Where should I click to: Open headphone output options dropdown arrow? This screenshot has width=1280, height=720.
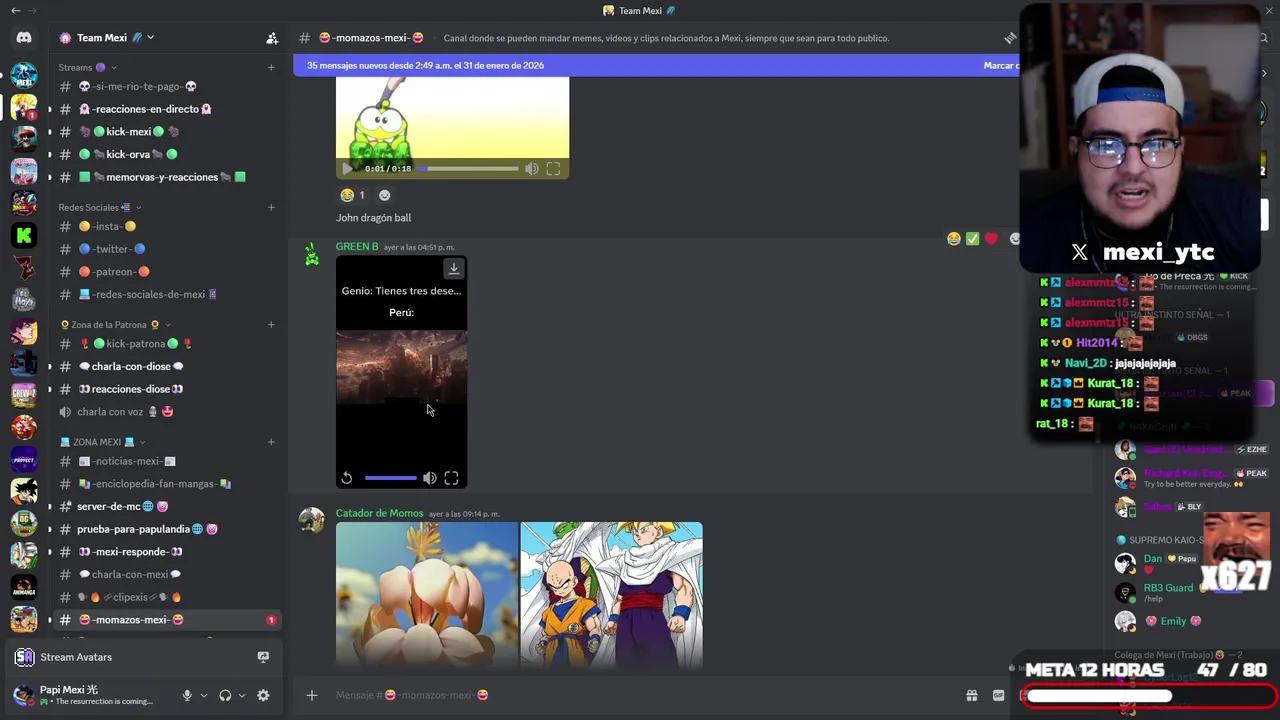click(242, 696)
